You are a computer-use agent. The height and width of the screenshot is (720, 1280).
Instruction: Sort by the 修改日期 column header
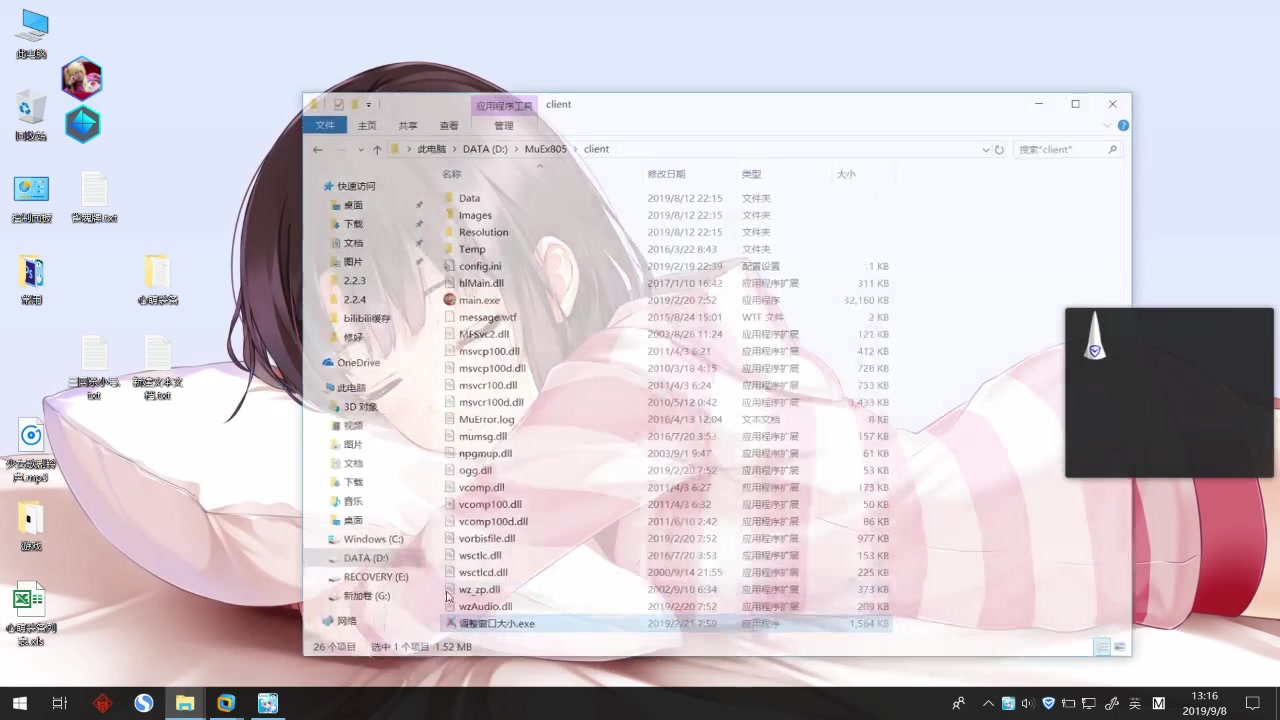[x=667, y=174]
